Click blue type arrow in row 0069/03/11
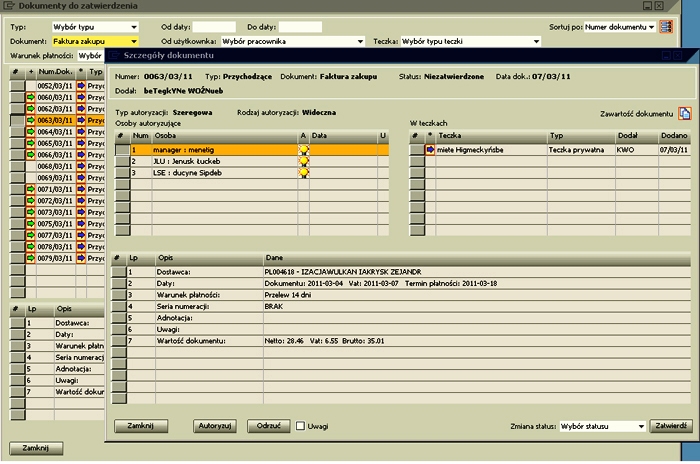 coord(81,178)
